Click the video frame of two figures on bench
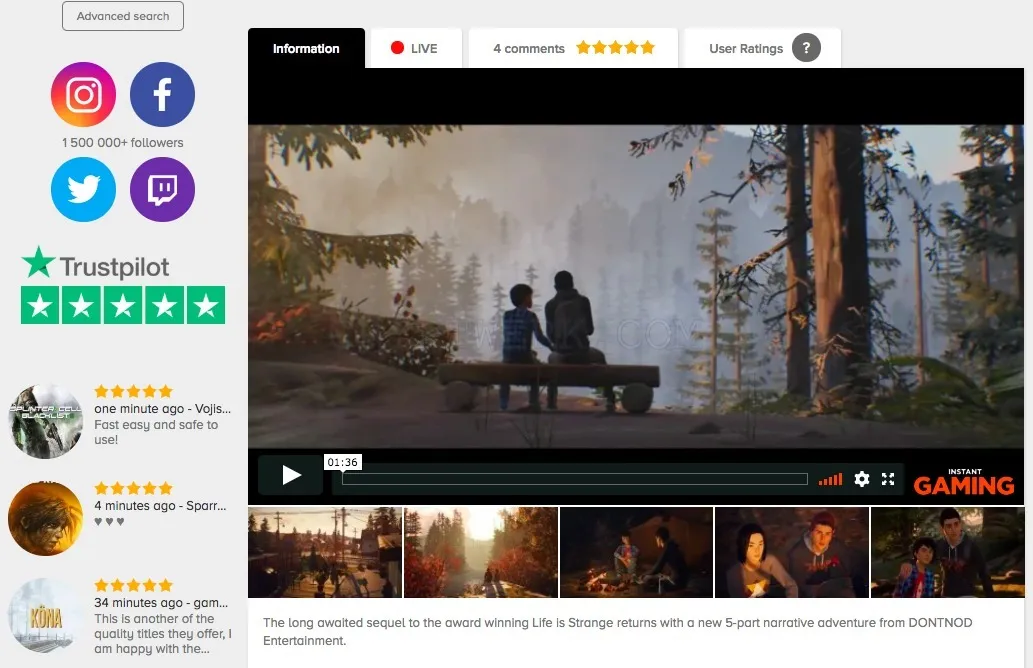Image resolution: width=1033 pixels, height=668 pixels. [x=636, y=287]
